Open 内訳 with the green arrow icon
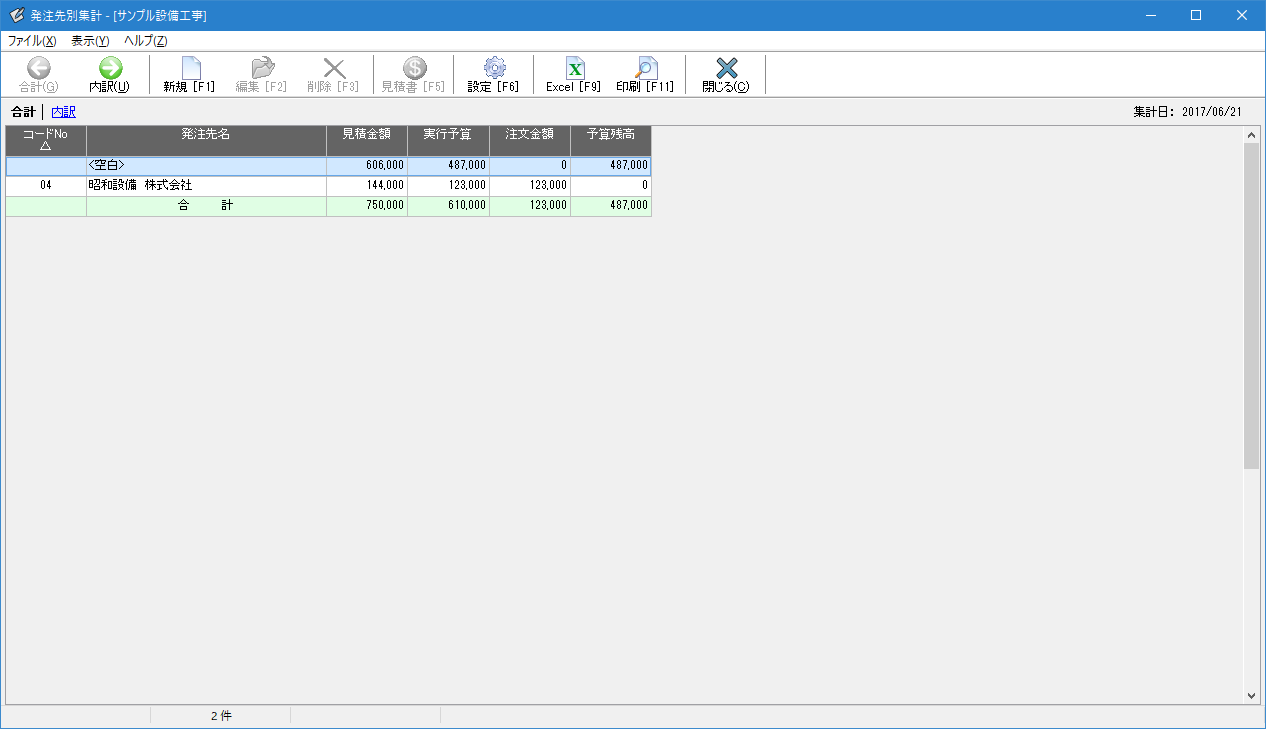This screenshot has height=729, width=1266. [110, 68]
